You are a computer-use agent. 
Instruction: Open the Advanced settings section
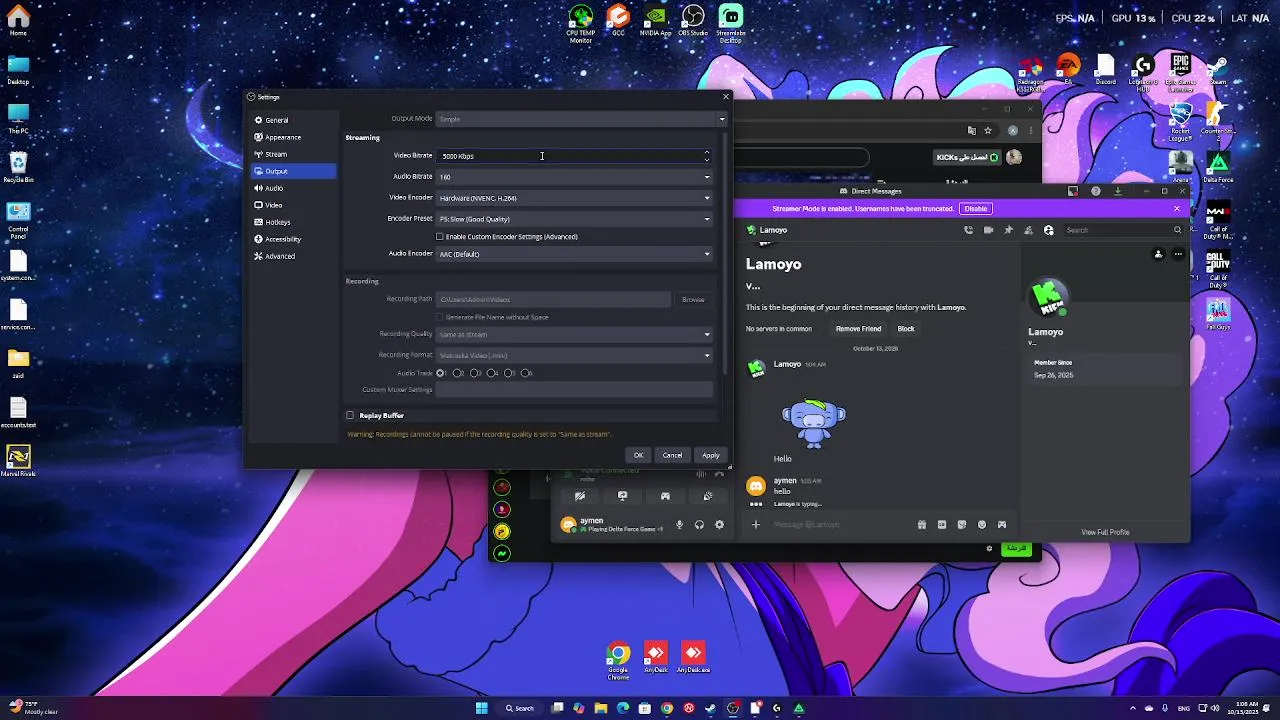click(293, 256)
